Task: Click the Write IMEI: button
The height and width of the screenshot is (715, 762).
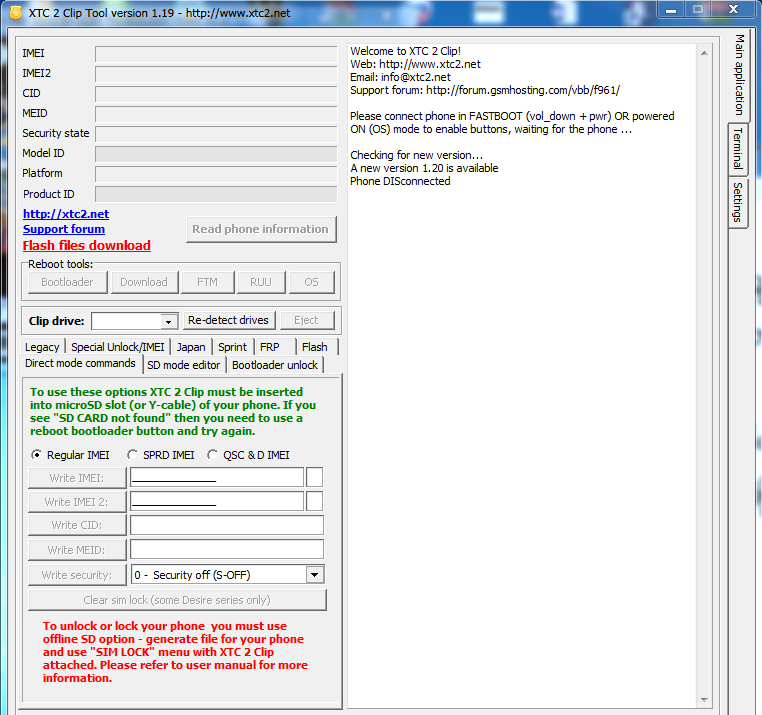Action: pyautogui.click(x=77, y=478)
